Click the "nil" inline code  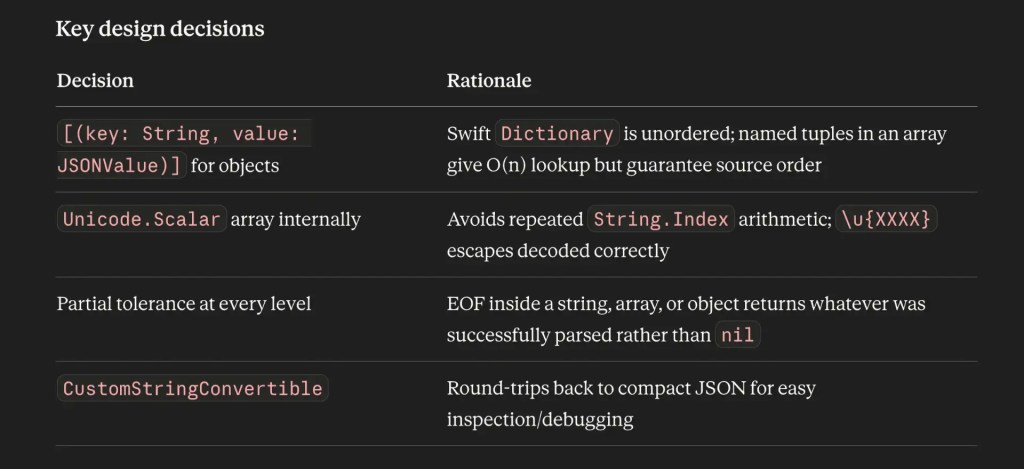click(738, 335)
